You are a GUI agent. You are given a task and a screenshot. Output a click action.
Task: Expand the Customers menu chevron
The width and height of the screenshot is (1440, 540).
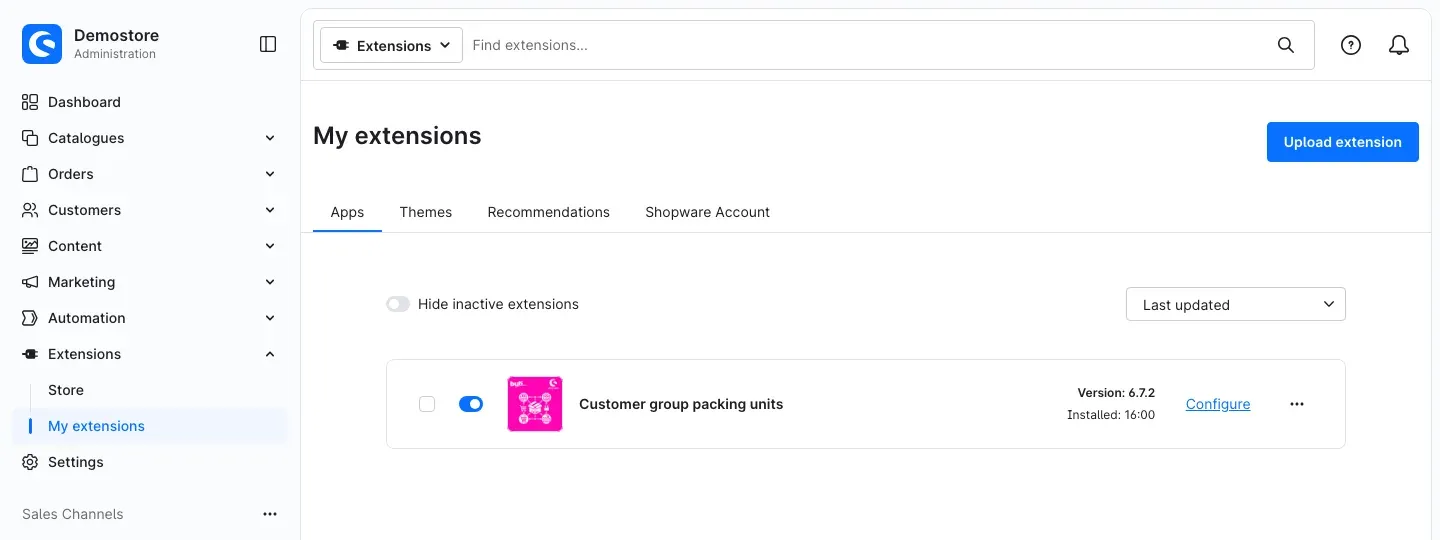point(270,210)
